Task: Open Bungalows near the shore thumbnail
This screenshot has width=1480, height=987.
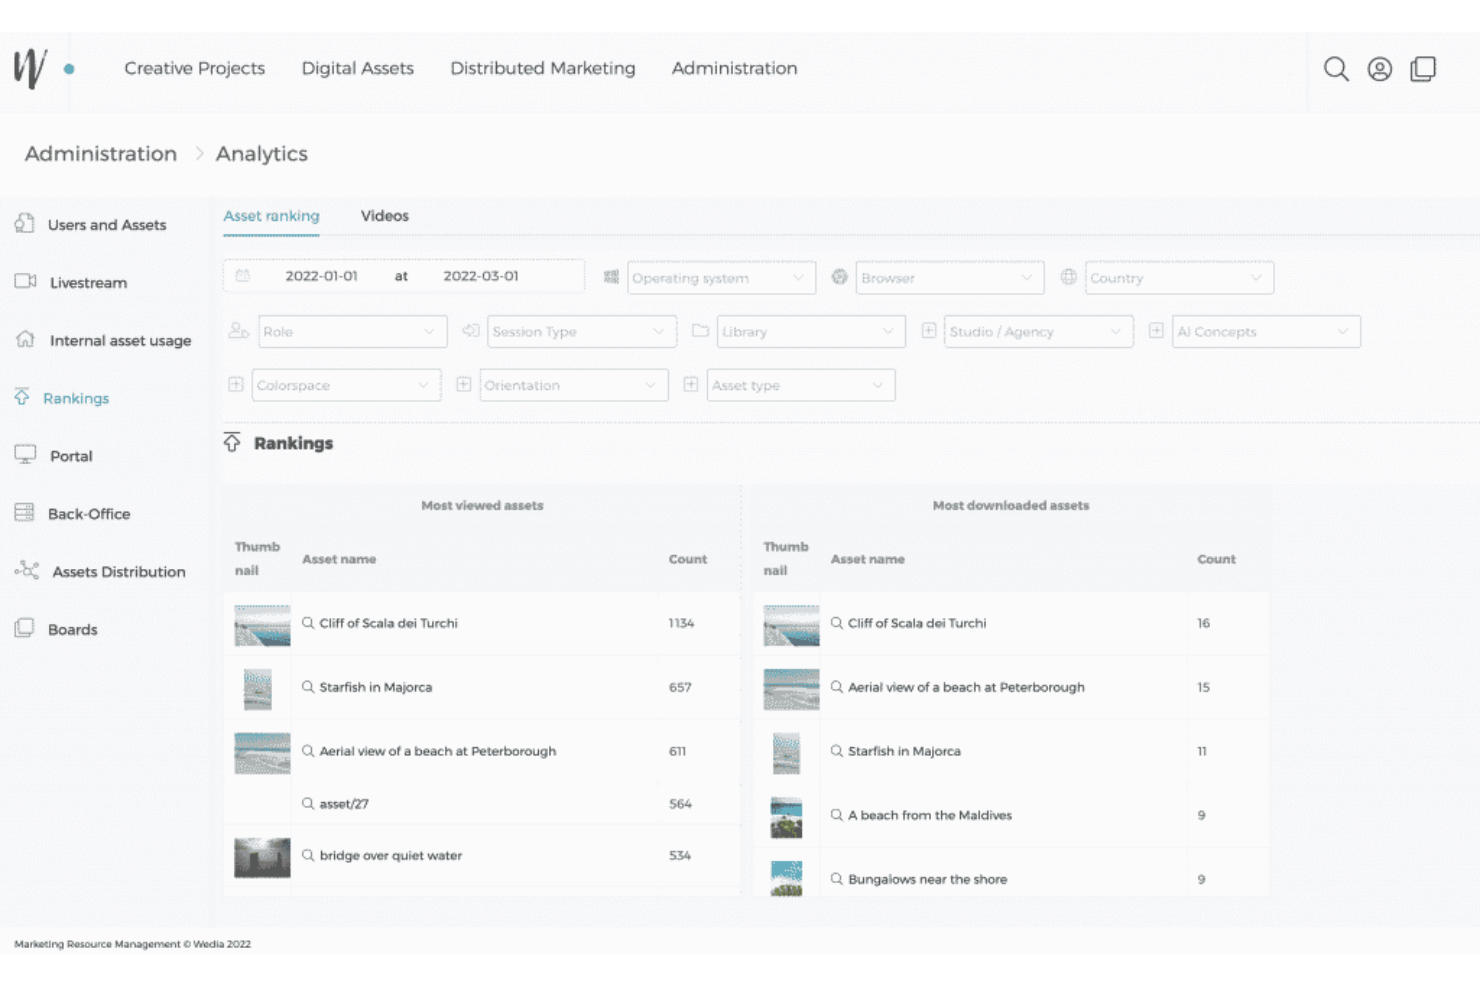Action: pyautogui.click(x=787, y=878)
